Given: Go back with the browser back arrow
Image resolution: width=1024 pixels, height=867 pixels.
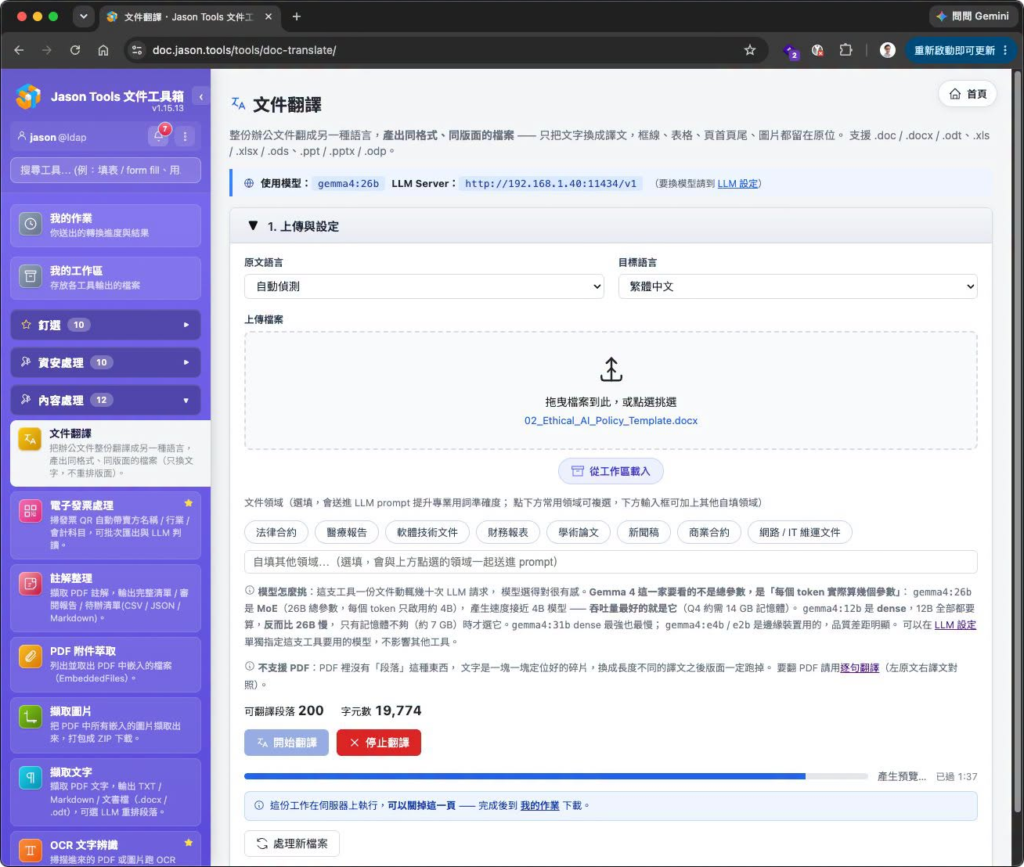Looking at the screenshot, I should point(19,50).
